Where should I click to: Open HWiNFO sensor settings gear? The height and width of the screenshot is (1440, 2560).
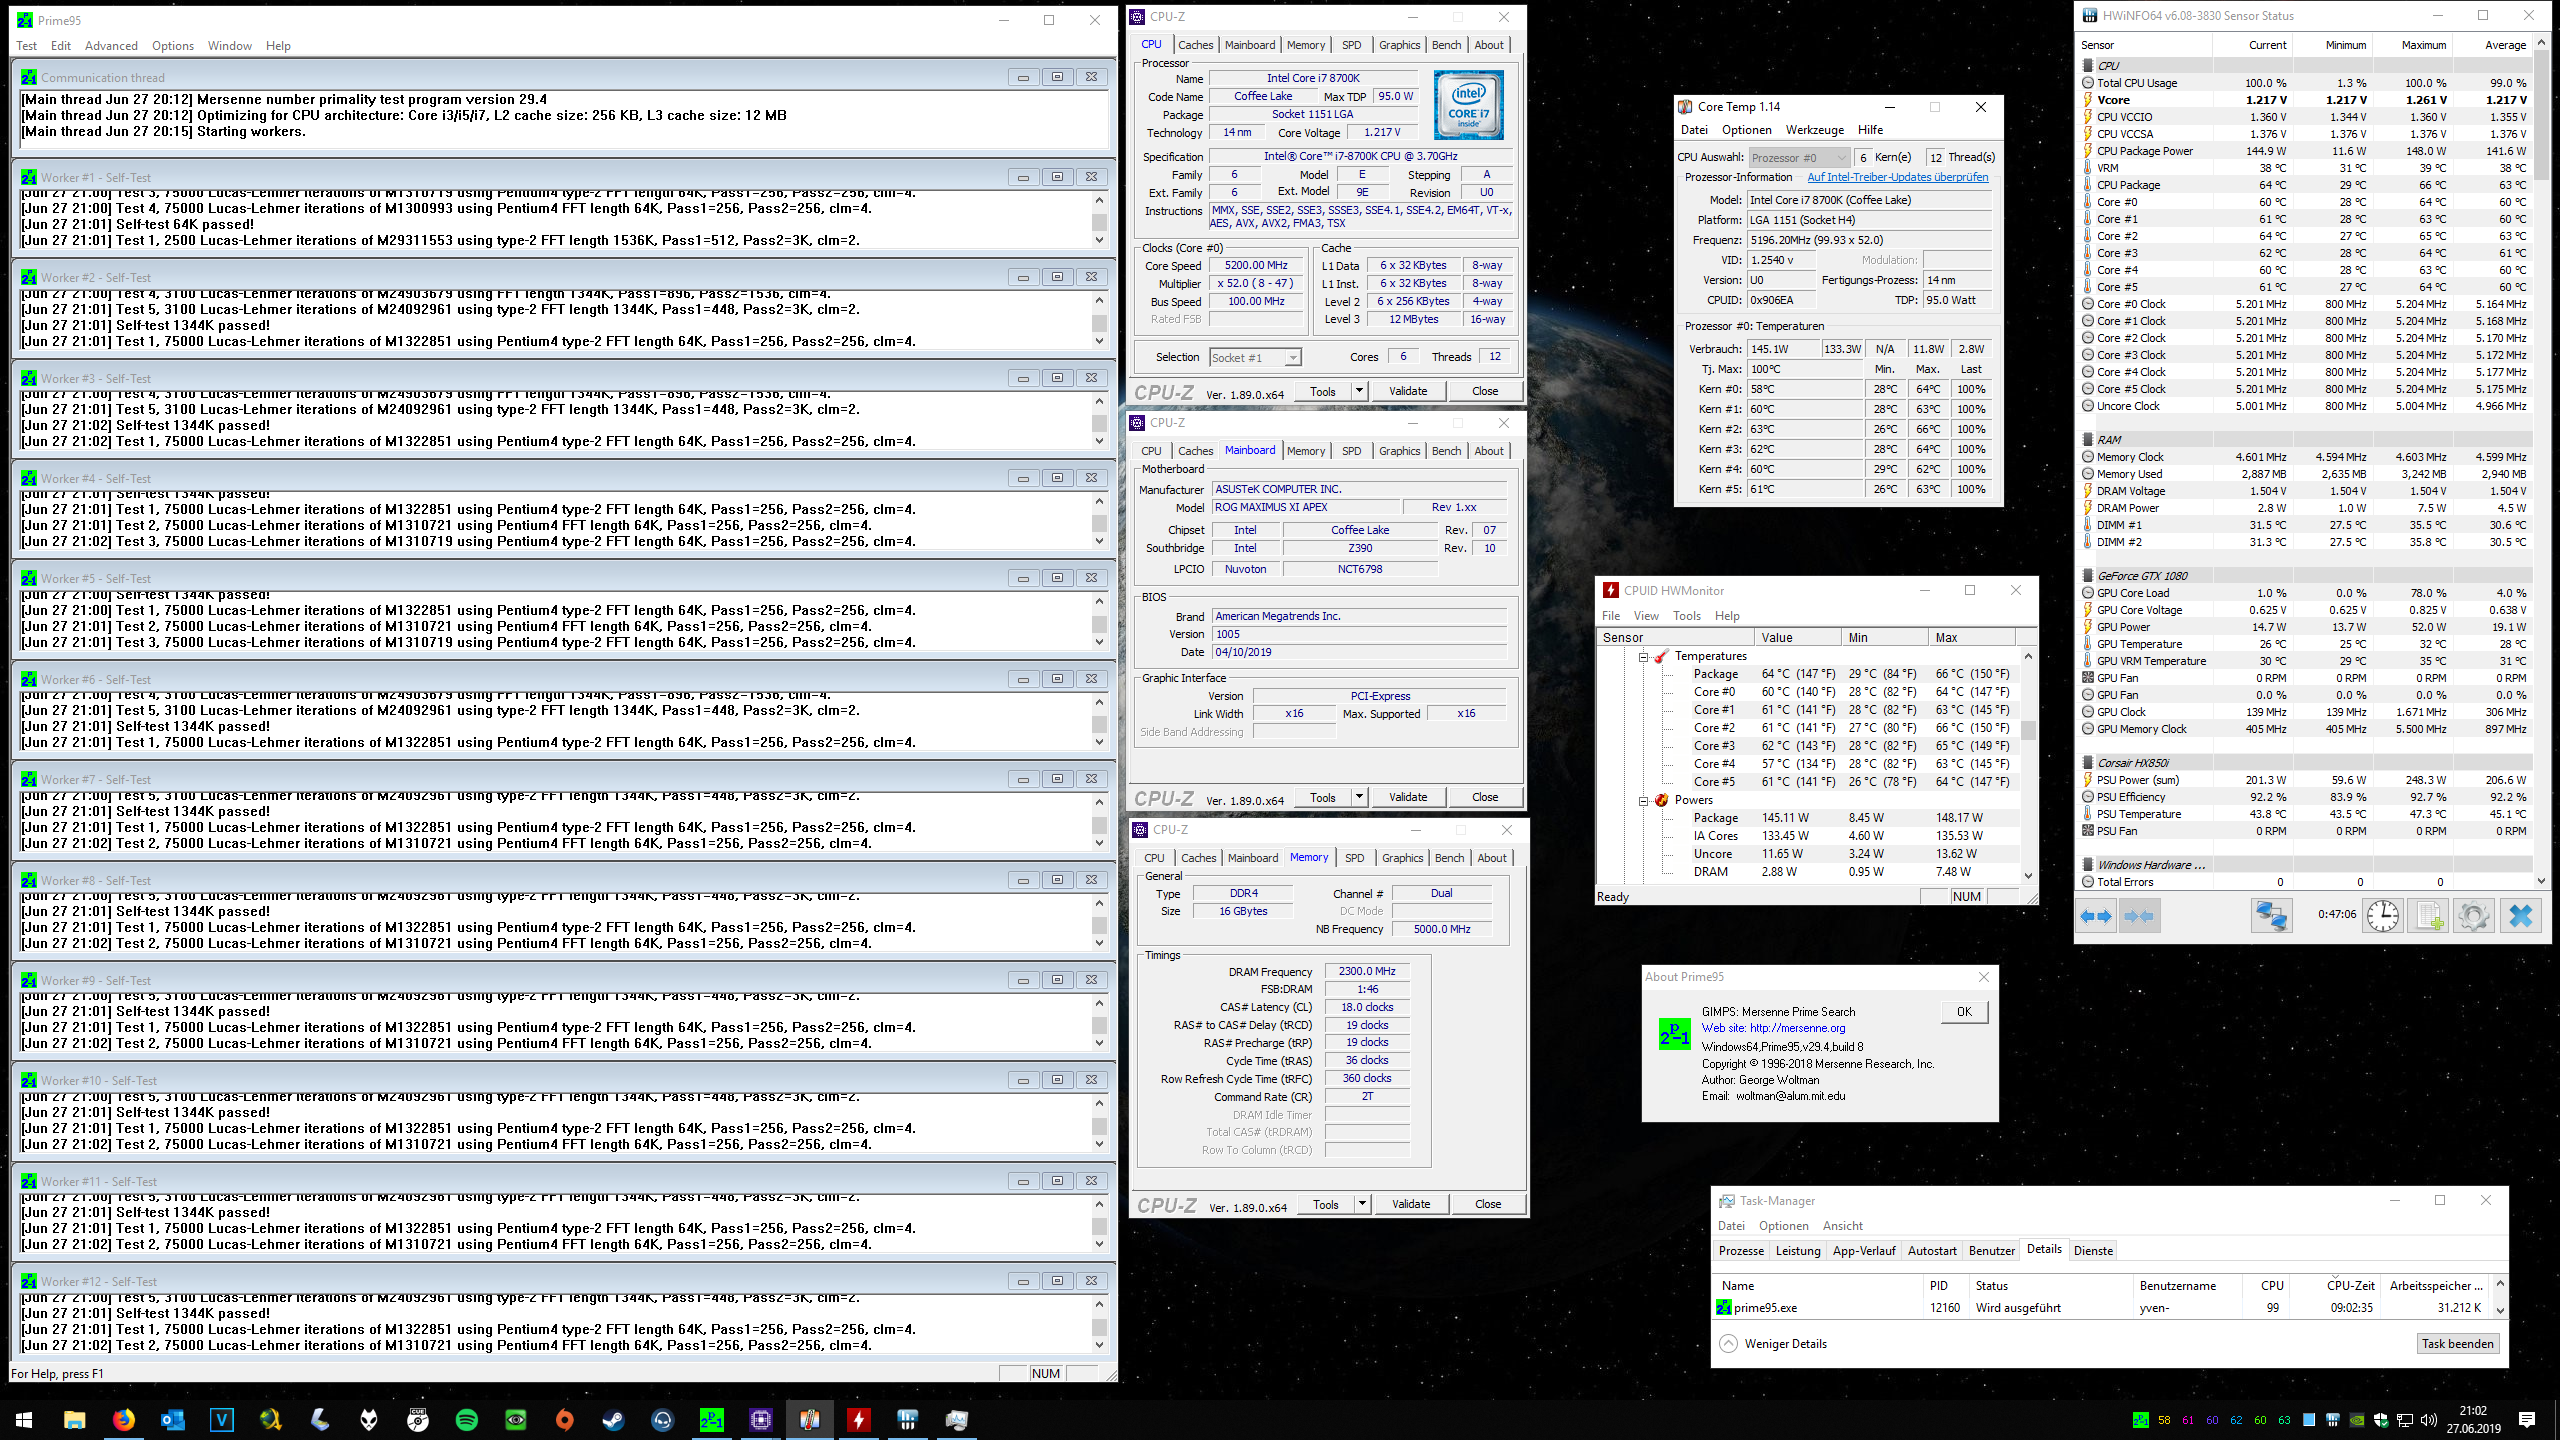(x=2474, y=916)
